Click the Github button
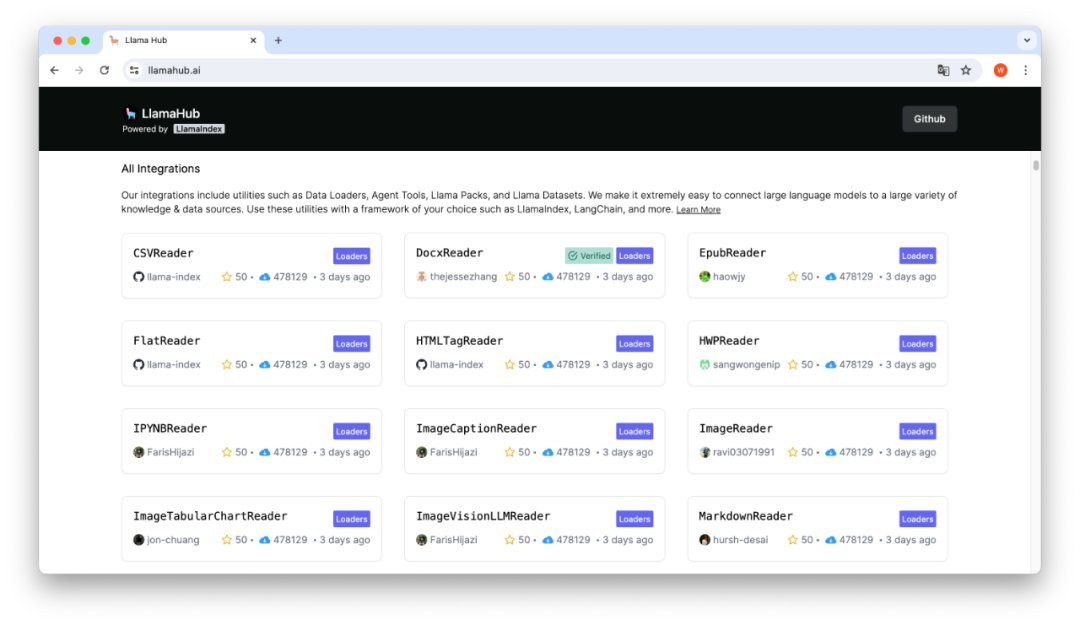Screen dimensions: 1080x625 click(x=929, y=119)
